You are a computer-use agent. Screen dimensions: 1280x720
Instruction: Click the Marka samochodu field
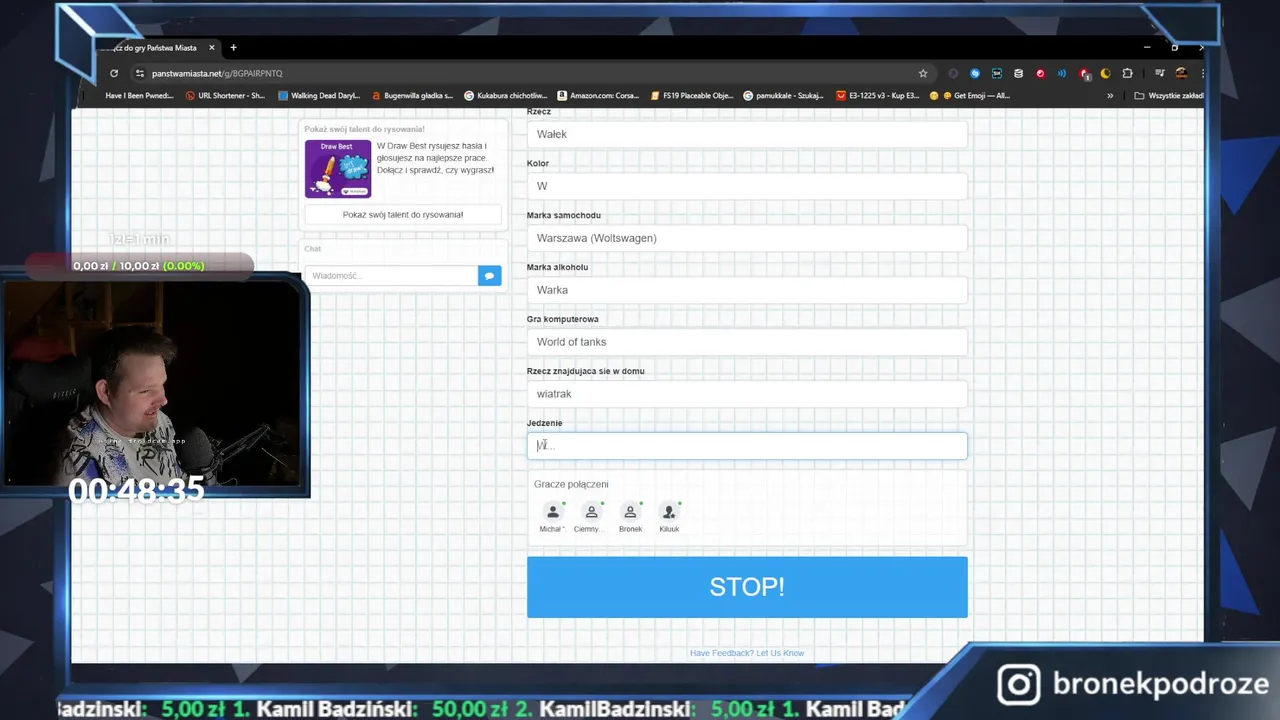tap(747, 238)
